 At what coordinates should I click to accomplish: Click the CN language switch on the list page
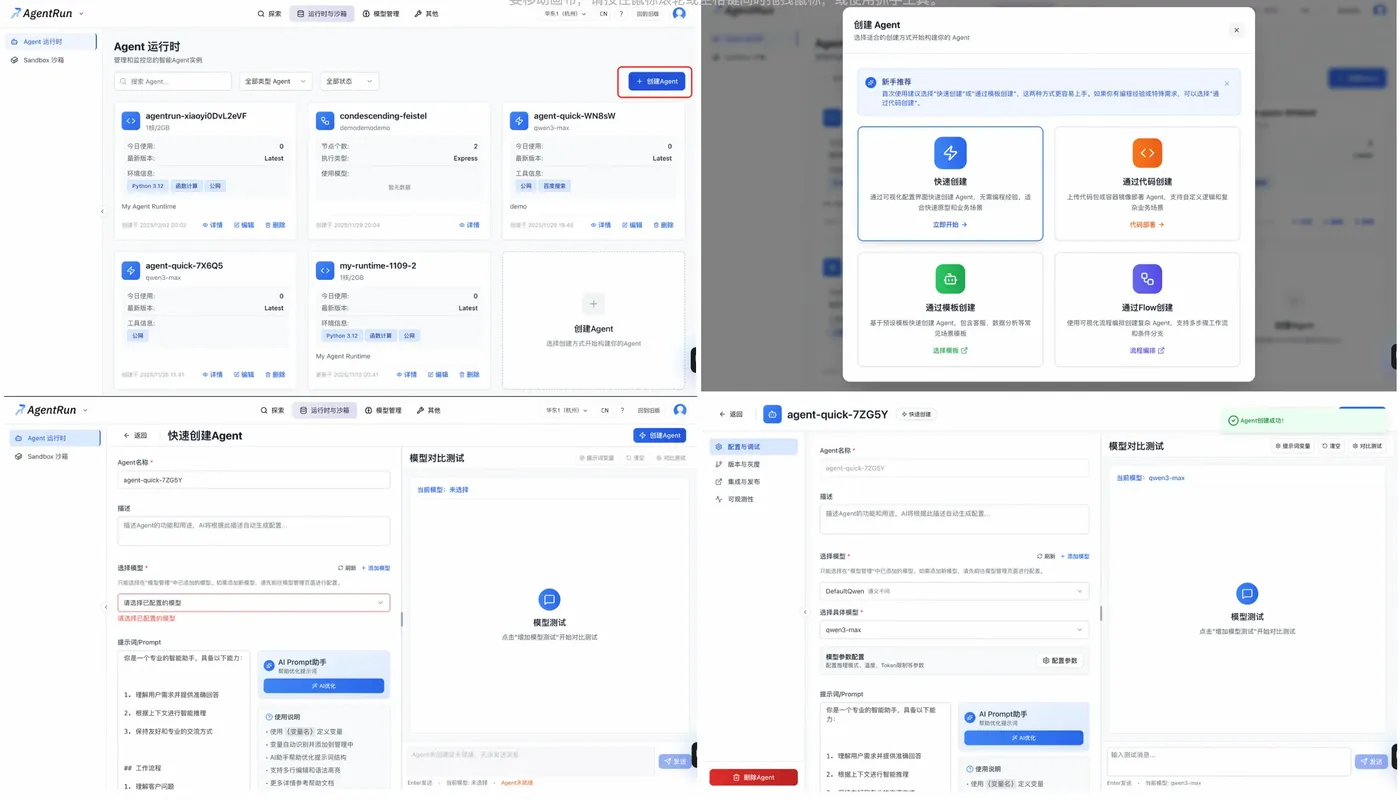[604, 14]
